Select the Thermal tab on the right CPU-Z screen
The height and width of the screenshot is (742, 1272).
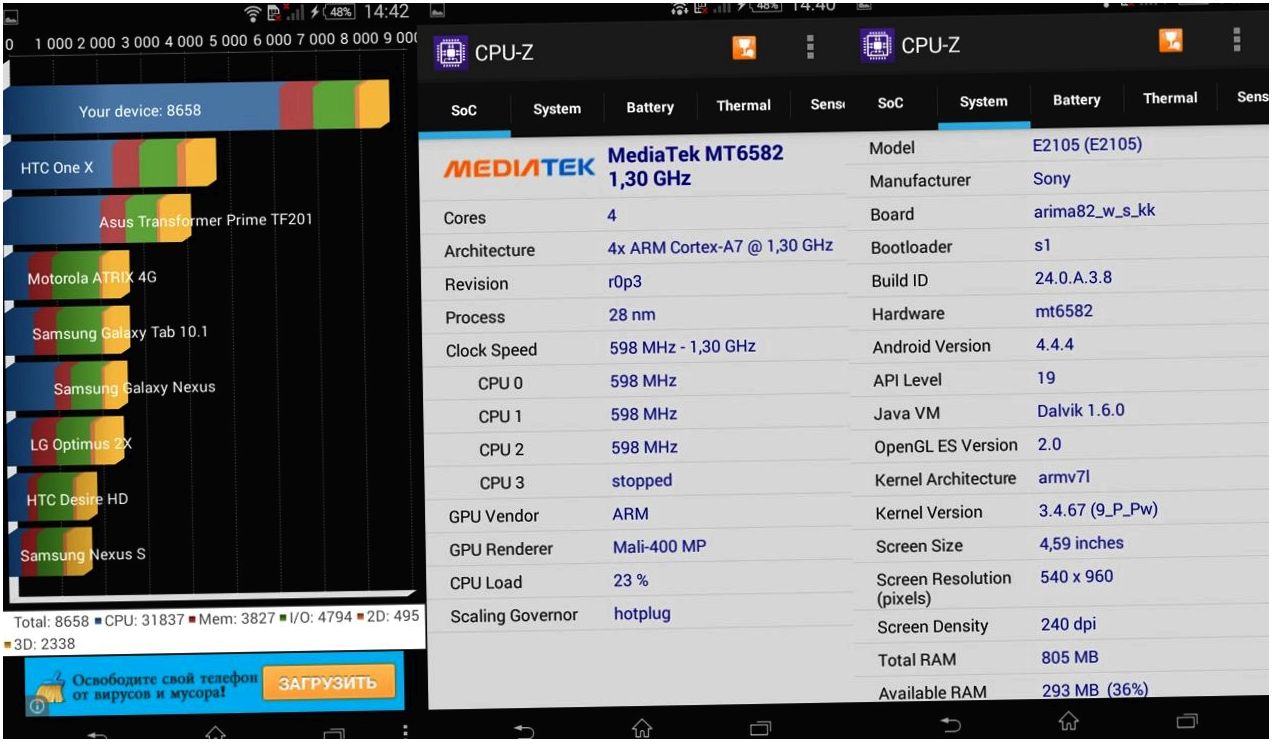(x=1170, y=98)
